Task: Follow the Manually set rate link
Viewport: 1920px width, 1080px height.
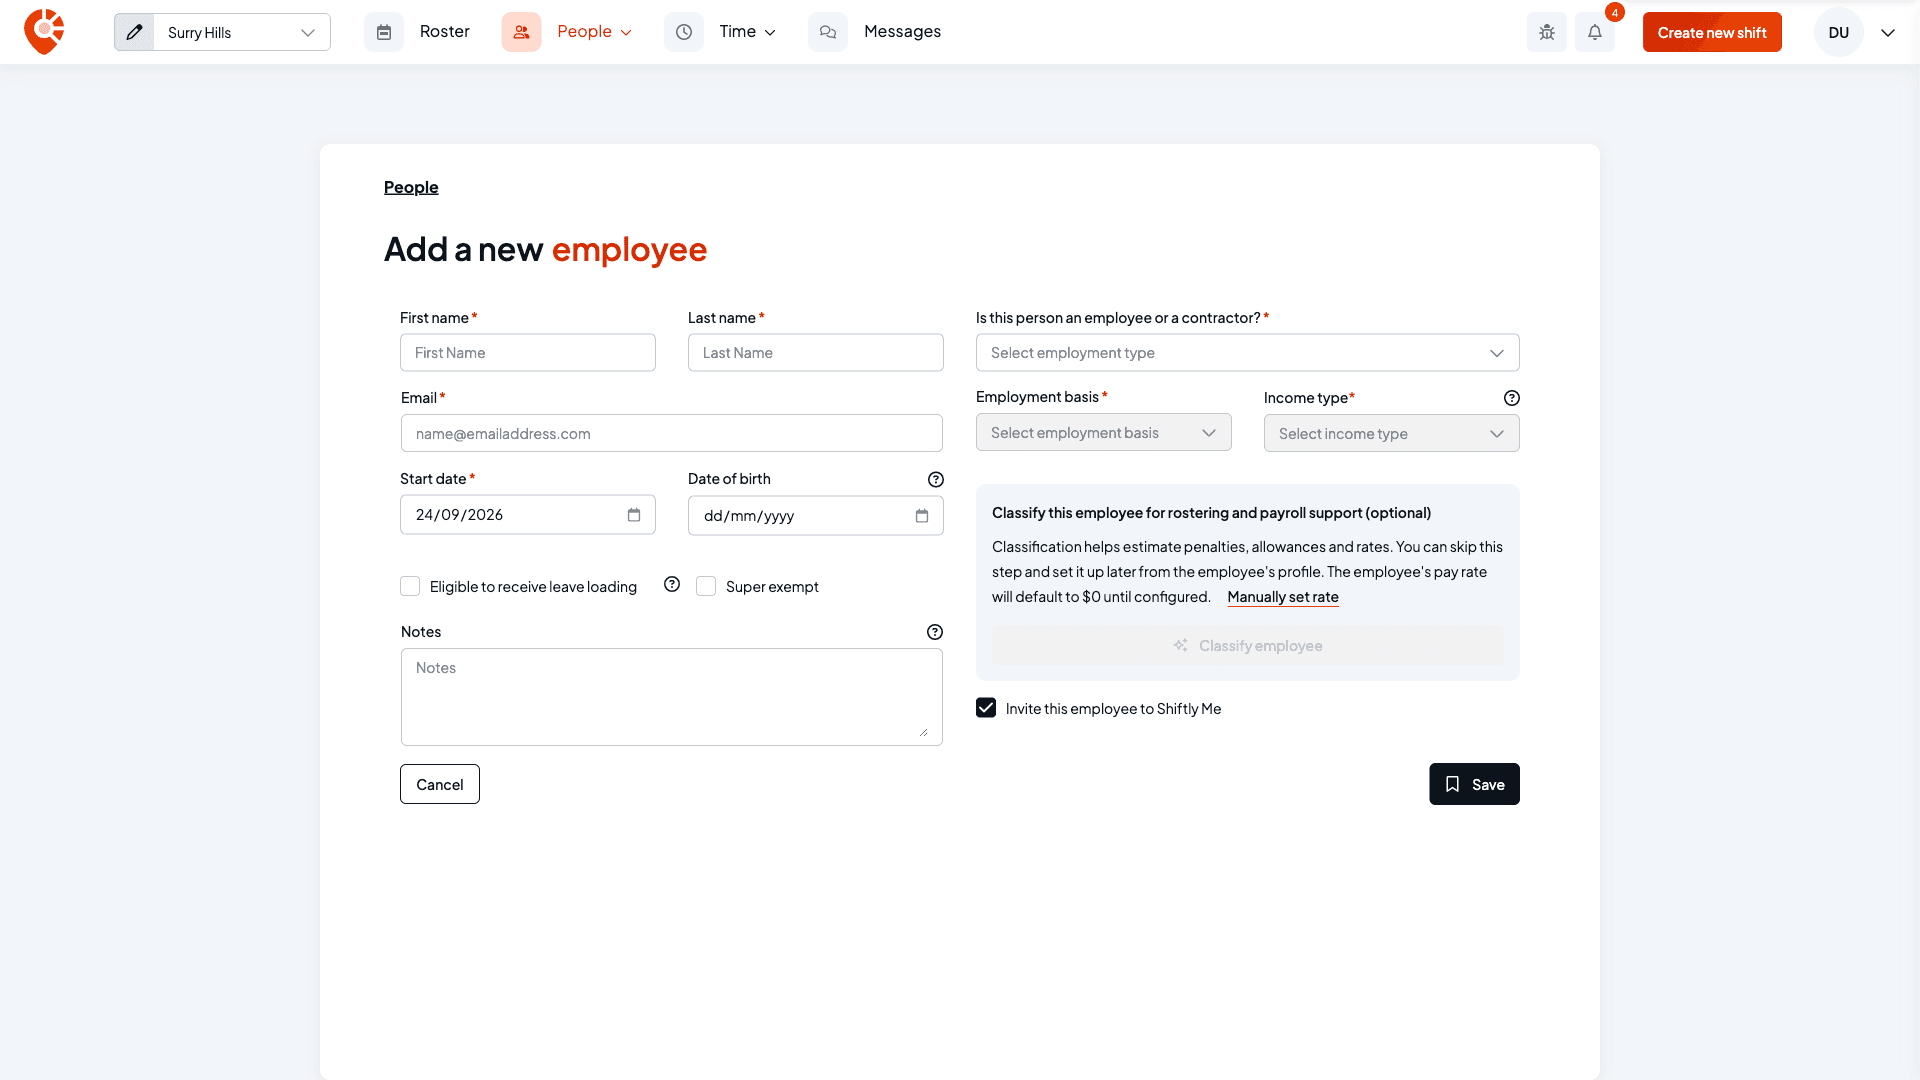Action: tap(1283, 597)
